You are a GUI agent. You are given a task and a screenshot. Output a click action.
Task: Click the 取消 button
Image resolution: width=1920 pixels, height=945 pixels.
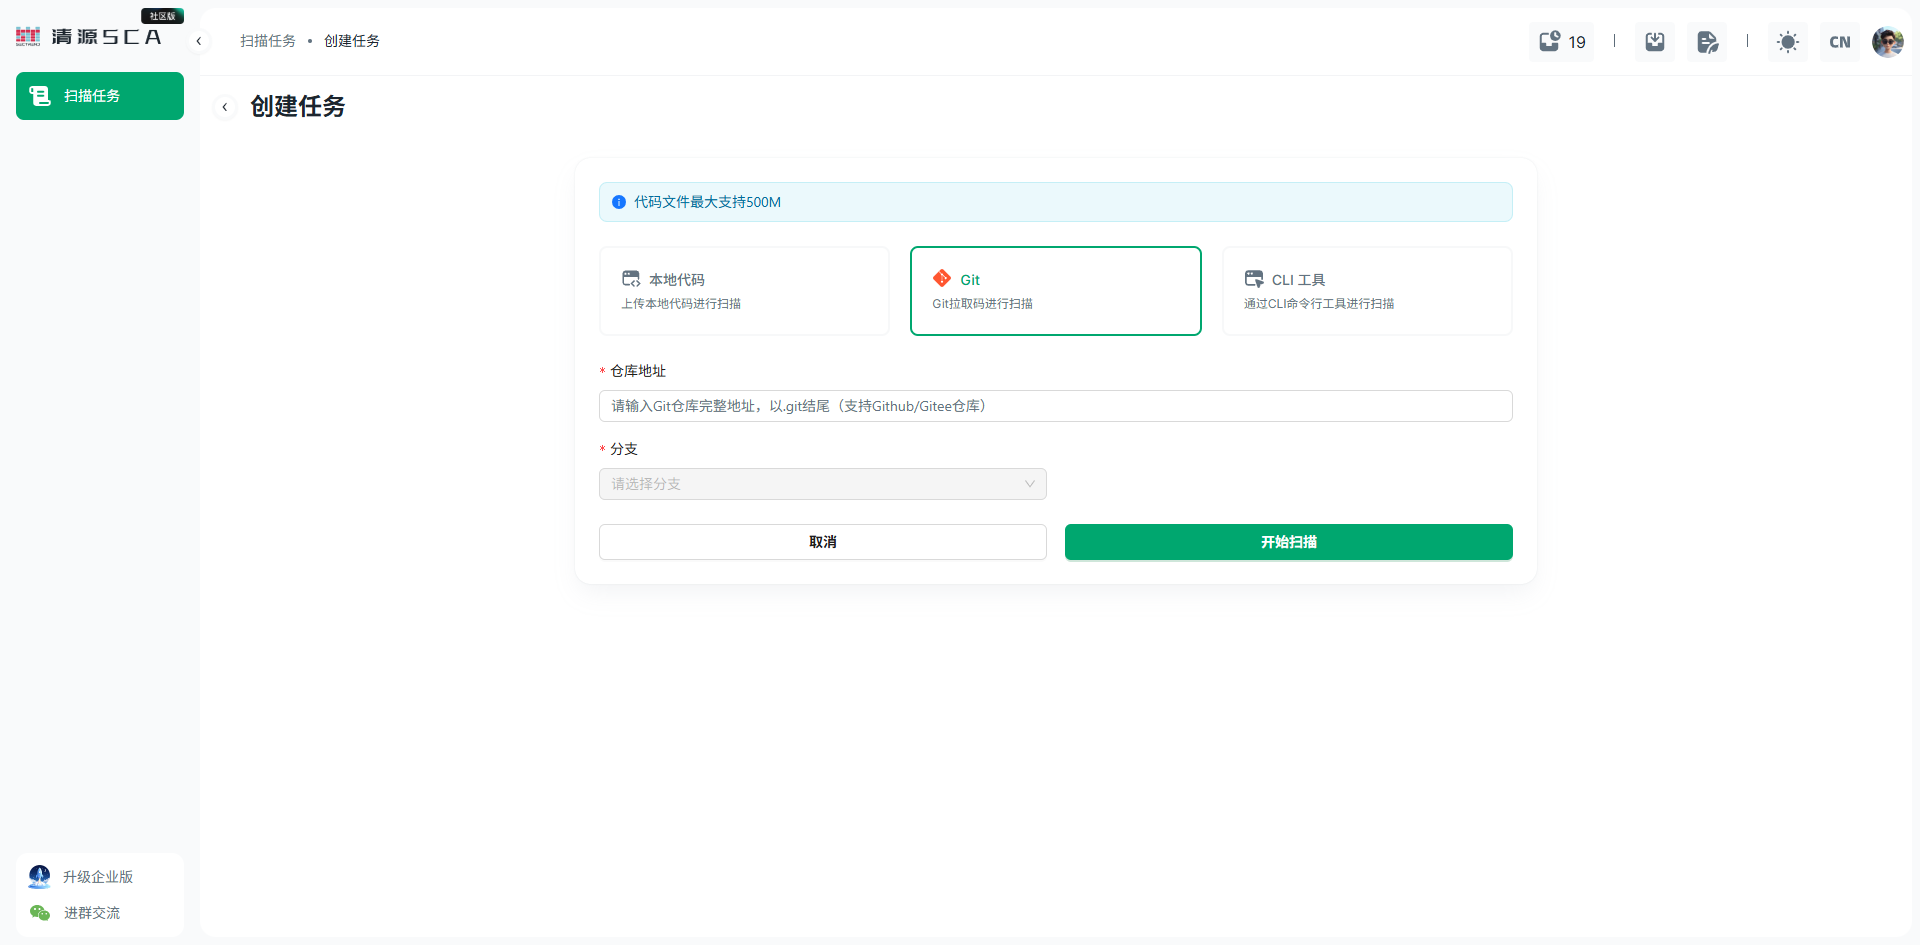[x=822, y=542]
